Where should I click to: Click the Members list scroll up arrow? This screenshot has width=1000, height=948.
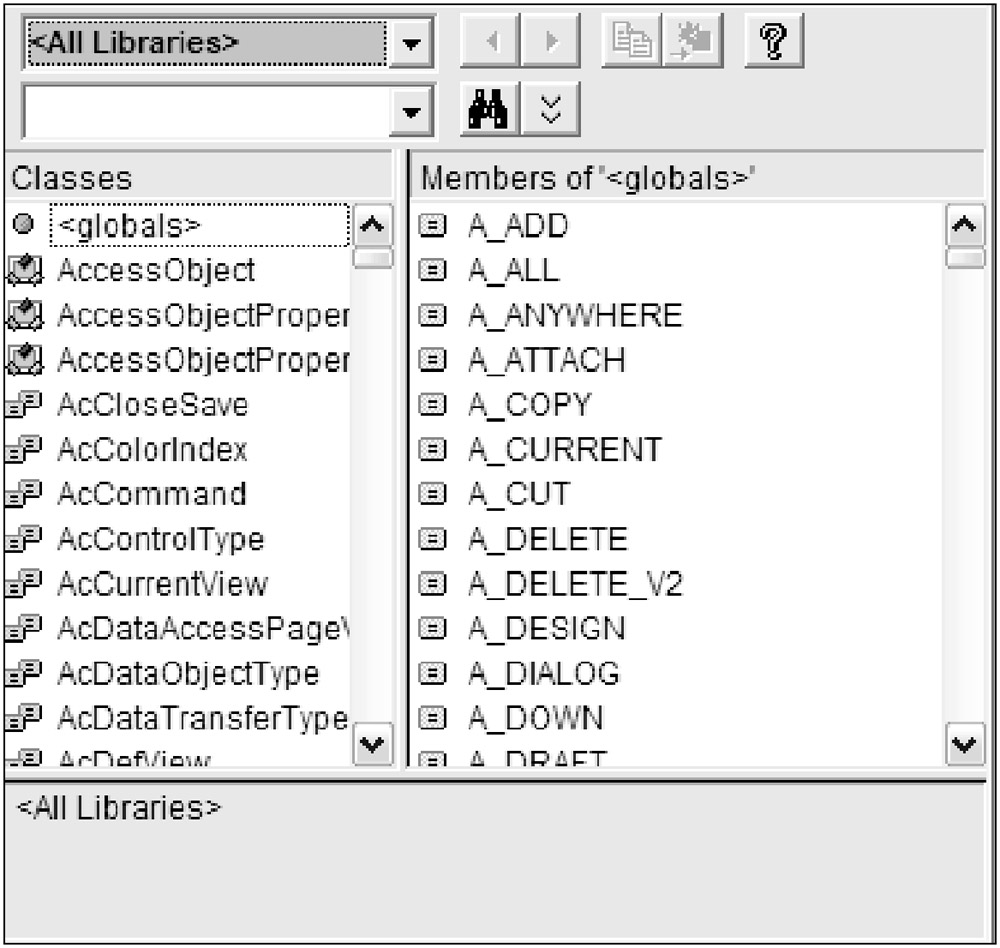(x=966, y=226)
